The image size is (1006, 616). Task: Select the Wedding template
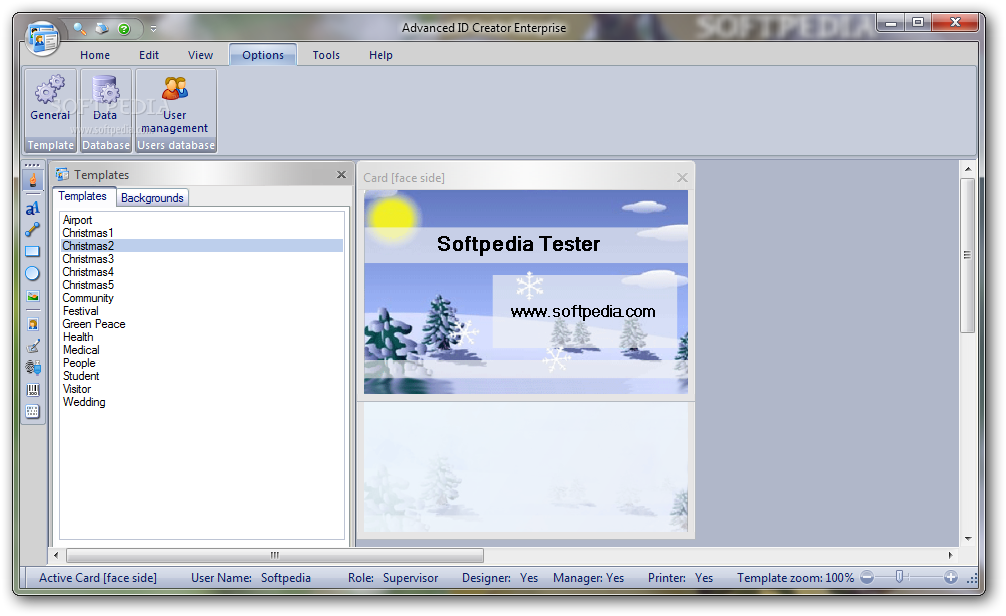(x=202, y=402)
